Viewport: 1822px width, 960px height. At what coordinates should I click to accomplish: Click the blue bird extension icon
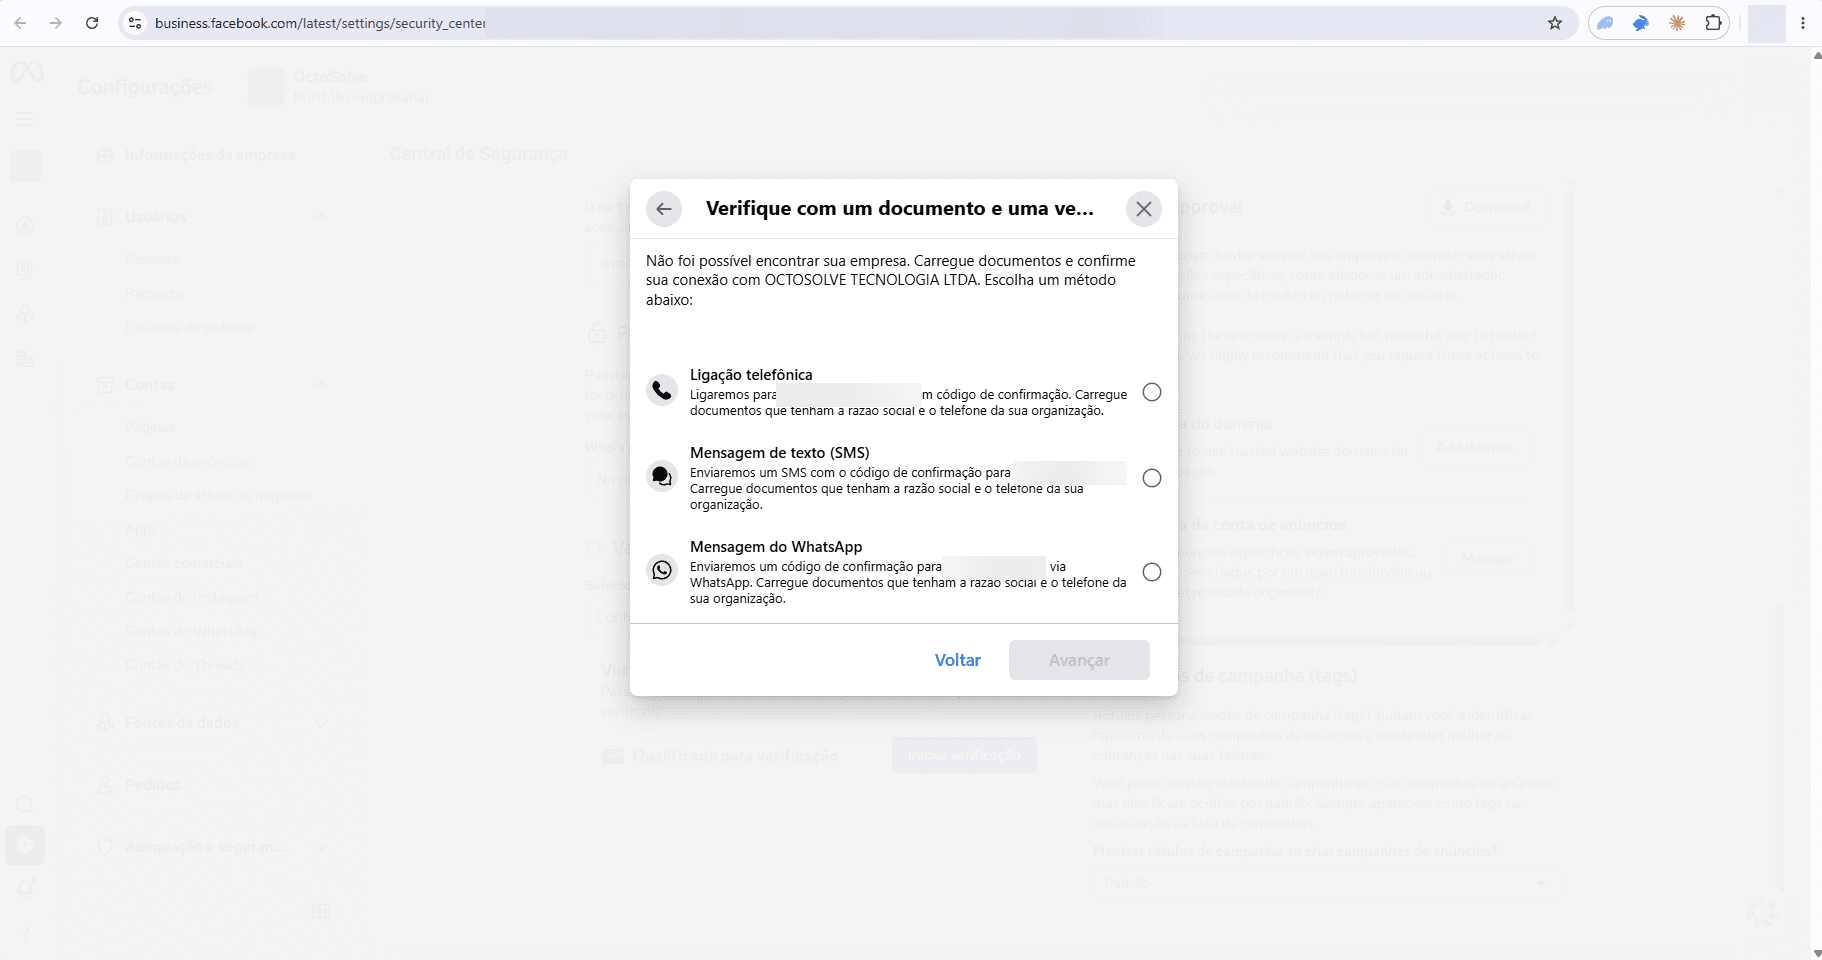point(1641,23)
